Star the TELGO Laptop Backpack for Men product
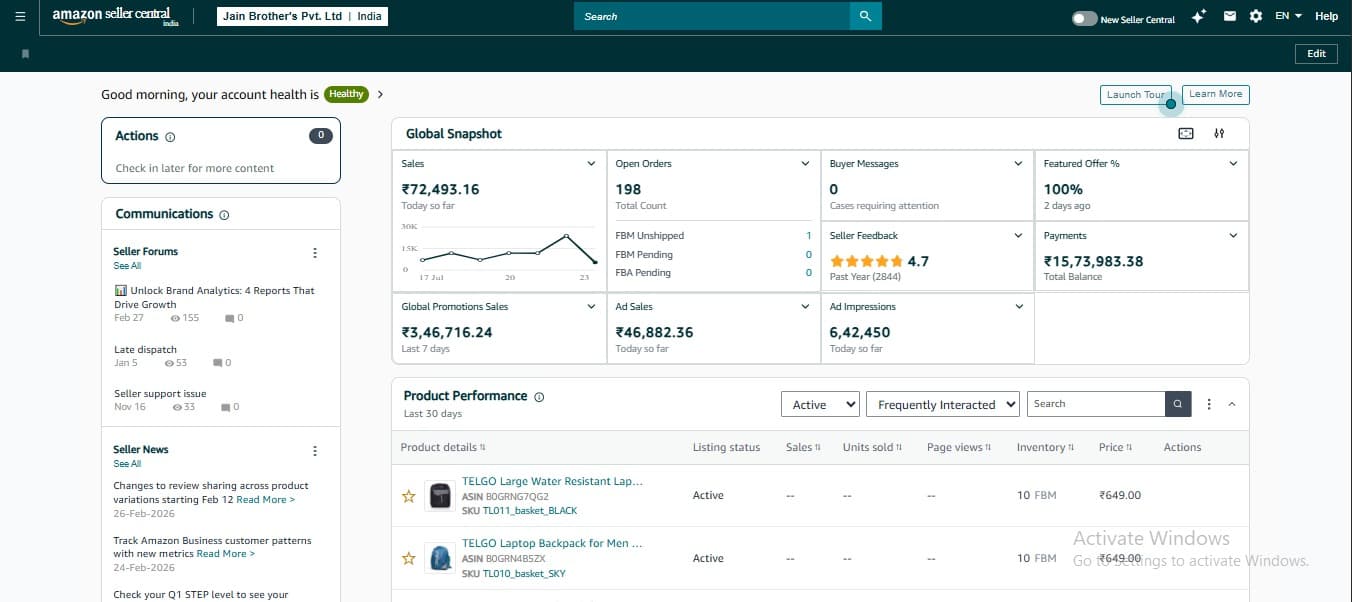The width and height of the screenshot is (1352, 602). pos(408,559)
